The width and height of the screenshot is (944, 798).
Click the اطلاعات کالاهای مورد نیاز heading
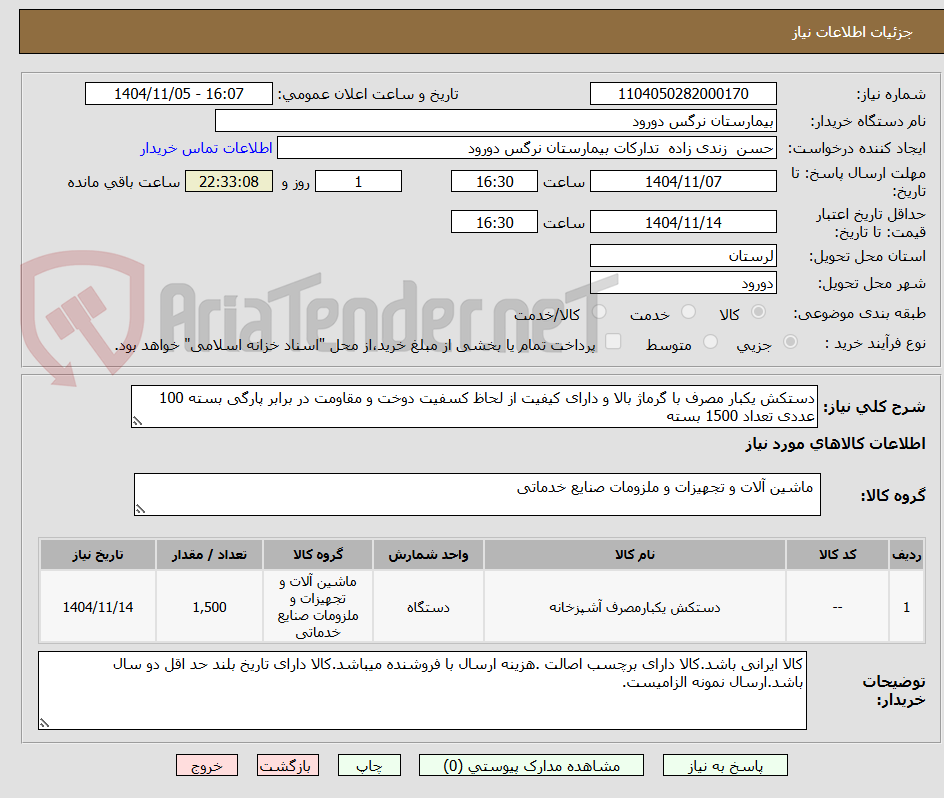836,444
